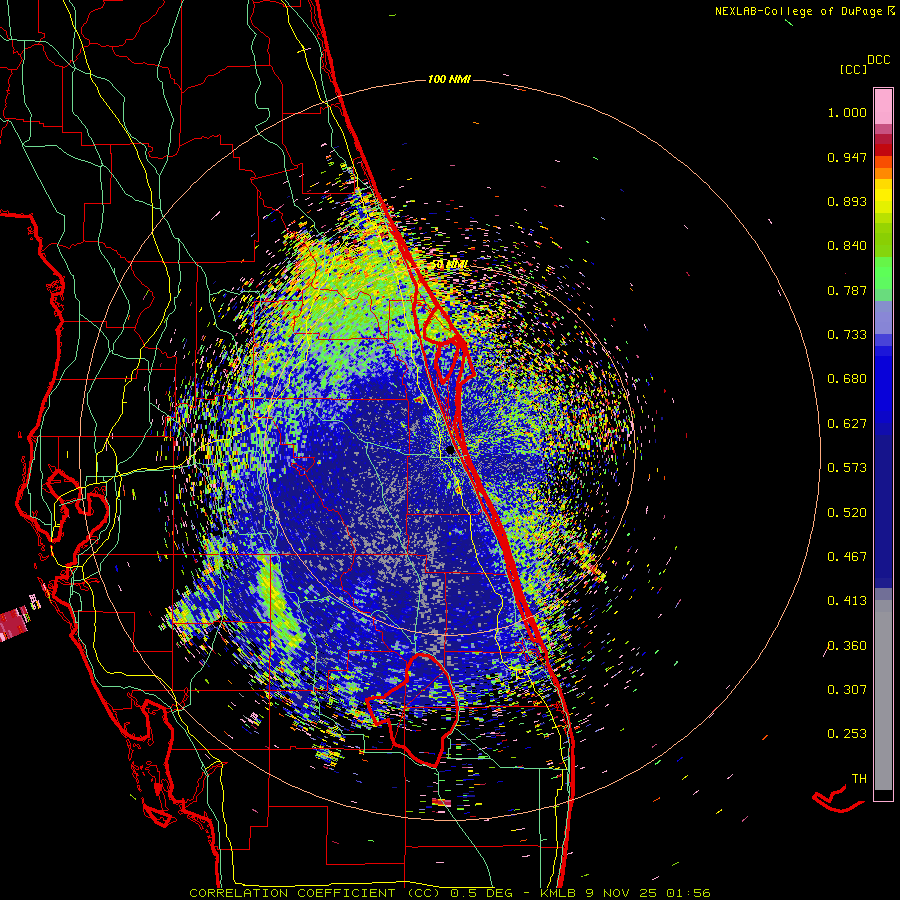Click the DCC label above color bar
This screenshot has height=900, width=900.
pyautogui.click(x=879, y=60)
